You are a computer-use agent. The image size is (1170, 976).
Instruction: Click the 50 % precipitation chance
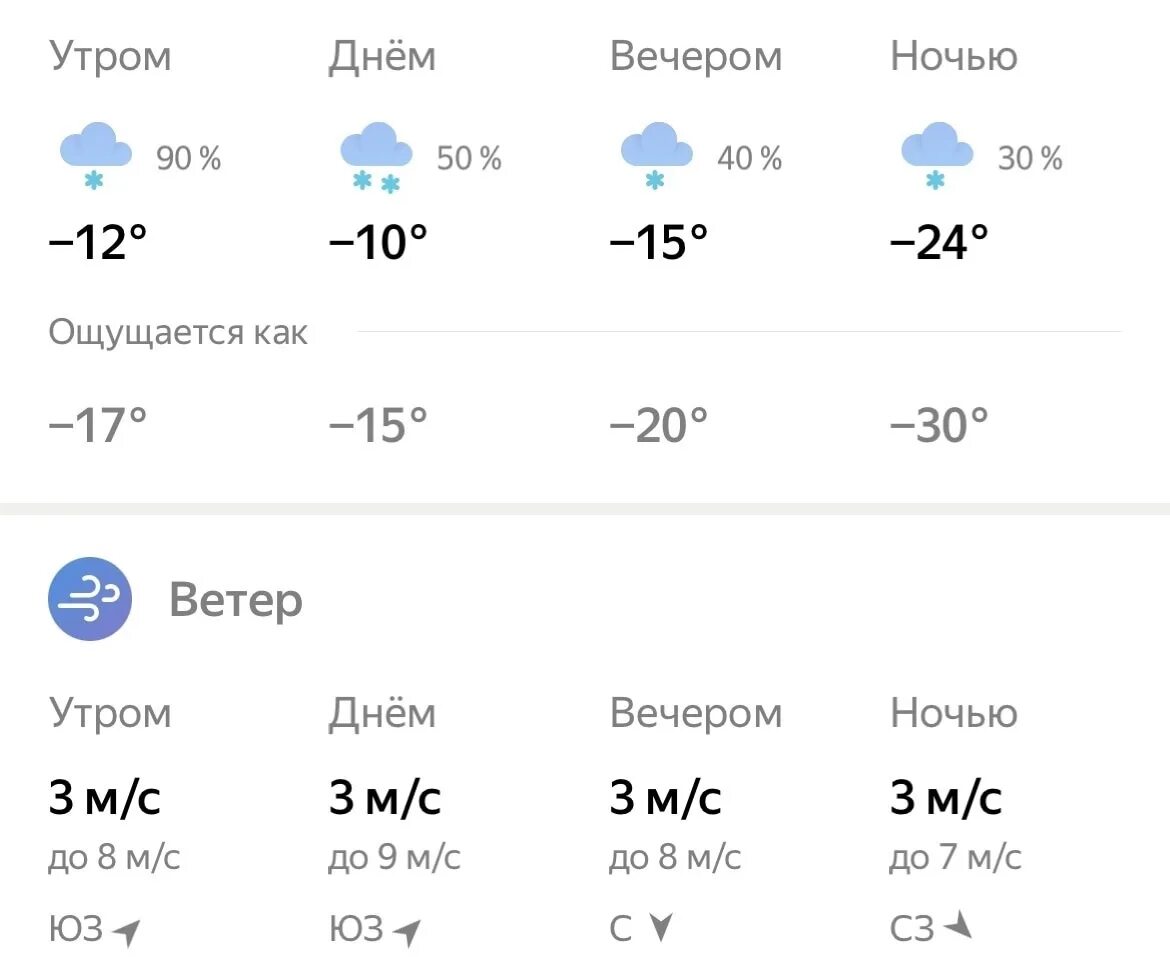469,158
